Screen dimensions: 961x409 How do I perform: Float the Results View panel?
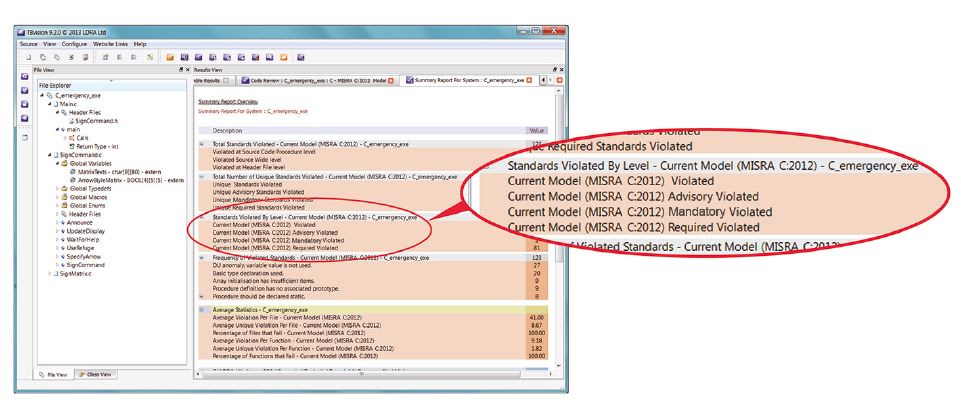(x=555, y=70)
